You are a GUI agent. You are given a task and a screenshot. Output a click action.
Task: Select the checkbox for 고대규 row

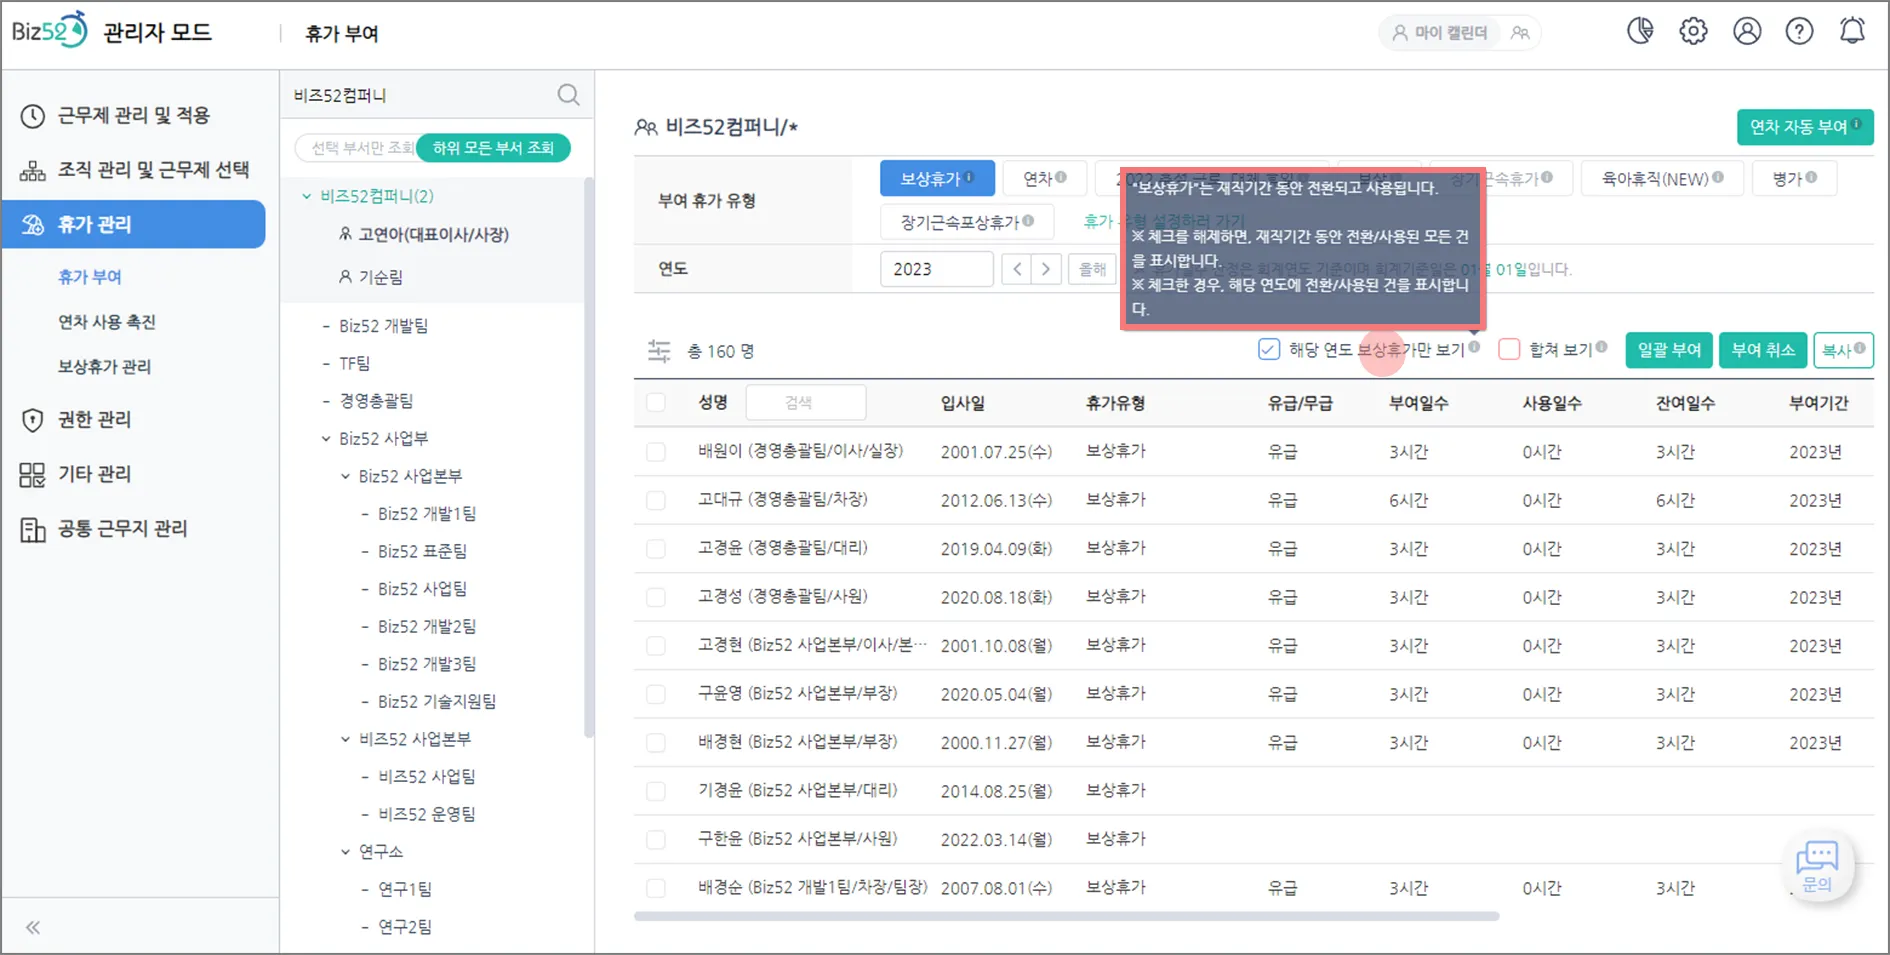coord(656,500)
